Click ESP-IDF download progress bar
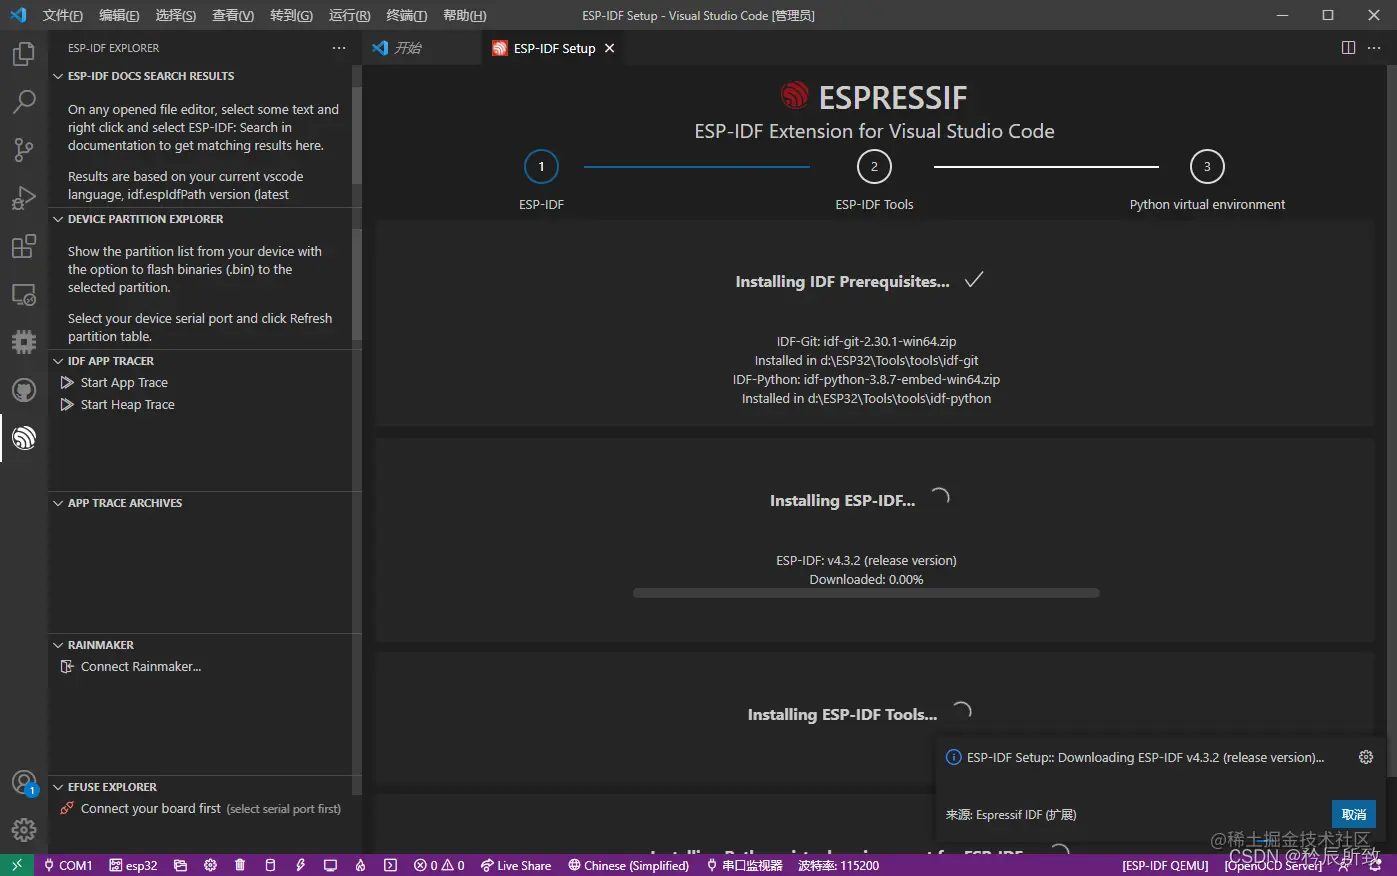The image size is (1397, 876). [x=866, y=593]
